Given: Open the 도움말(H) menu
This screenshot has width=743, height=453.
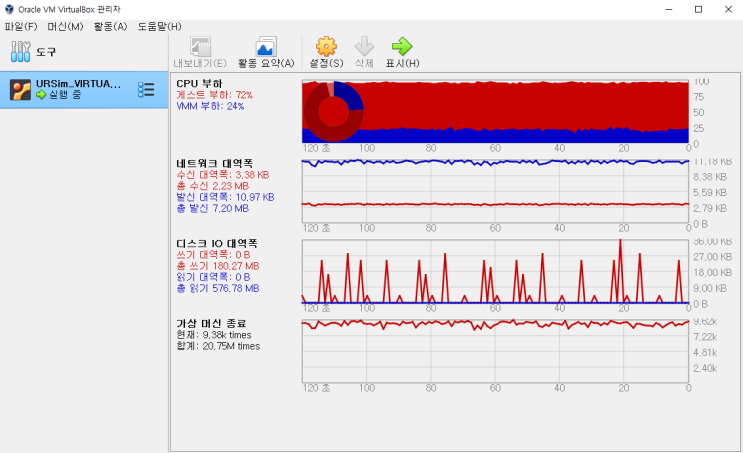Looking at the screenshot, I should (159, 27).
